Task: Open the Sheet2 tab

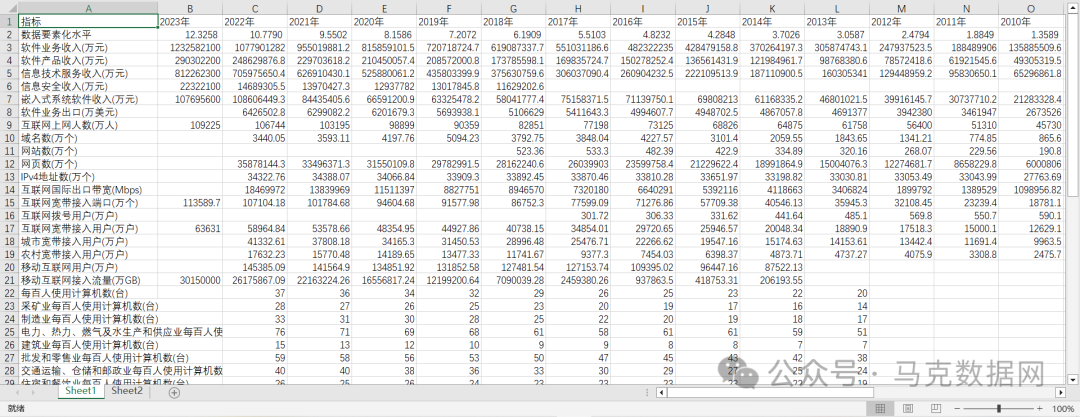Action: [127, 391]
